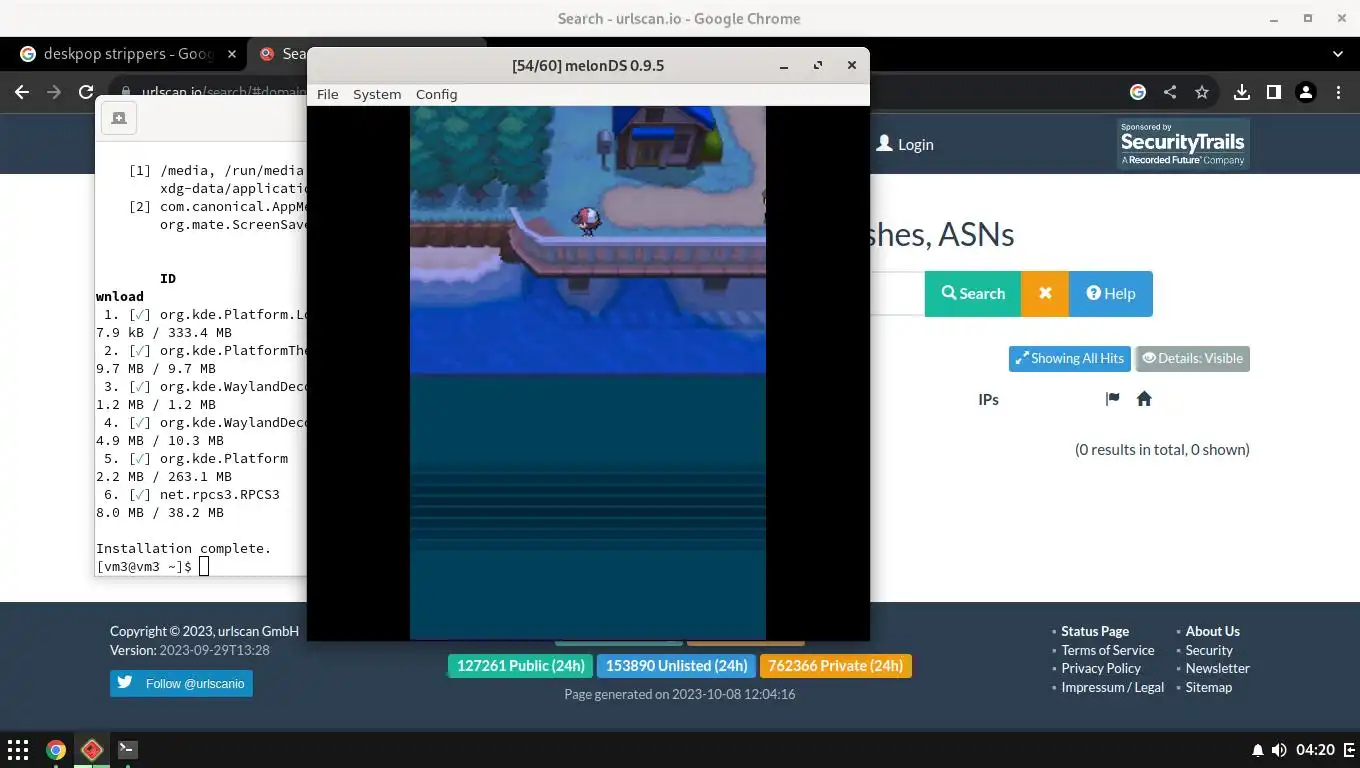This screenshot has width=1360, height=768.
Task: Click the volume speaker icon in the tray
Action: tap(1279, 750)
